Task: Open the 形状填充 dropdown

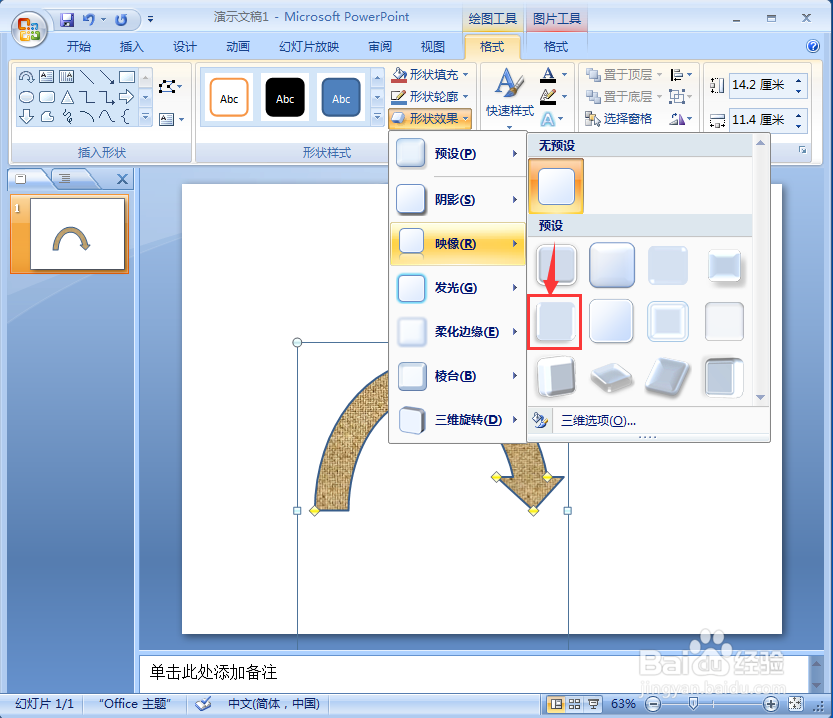Action: (x=430, y=74)
